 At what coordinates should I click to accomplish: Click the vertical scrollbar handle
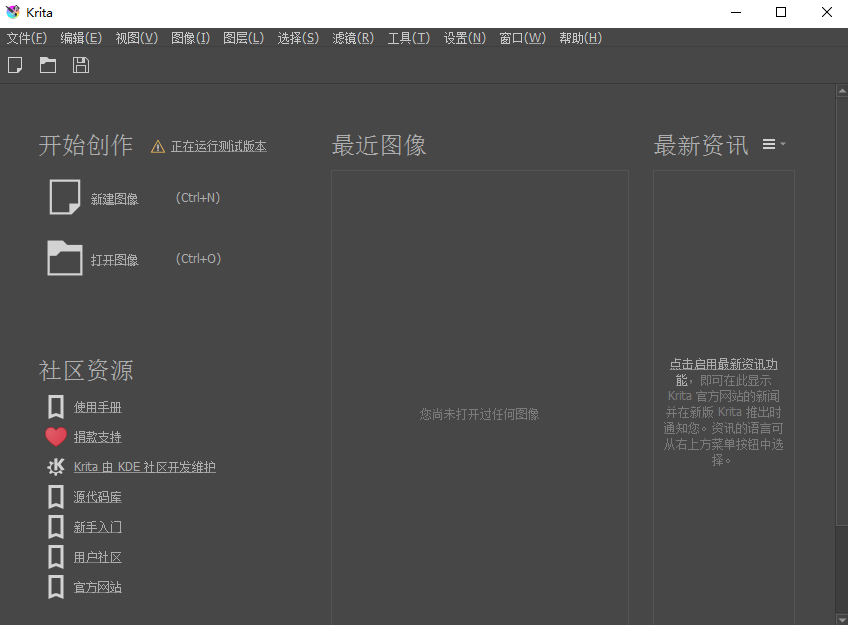pyautogui.click(x=842, y=311)
